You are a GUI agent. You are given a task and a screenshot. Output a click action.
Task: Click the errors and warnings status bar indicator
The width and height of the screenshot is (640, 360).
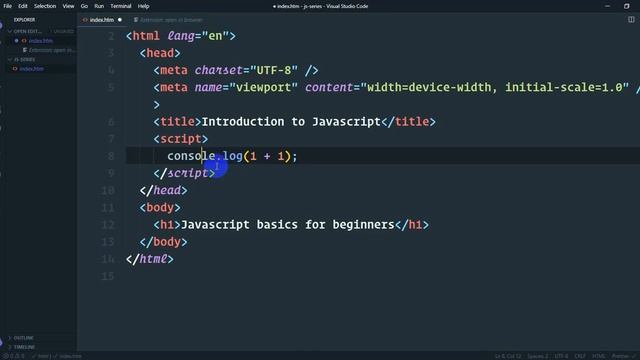pyautogui.click(x=15, y=356)
